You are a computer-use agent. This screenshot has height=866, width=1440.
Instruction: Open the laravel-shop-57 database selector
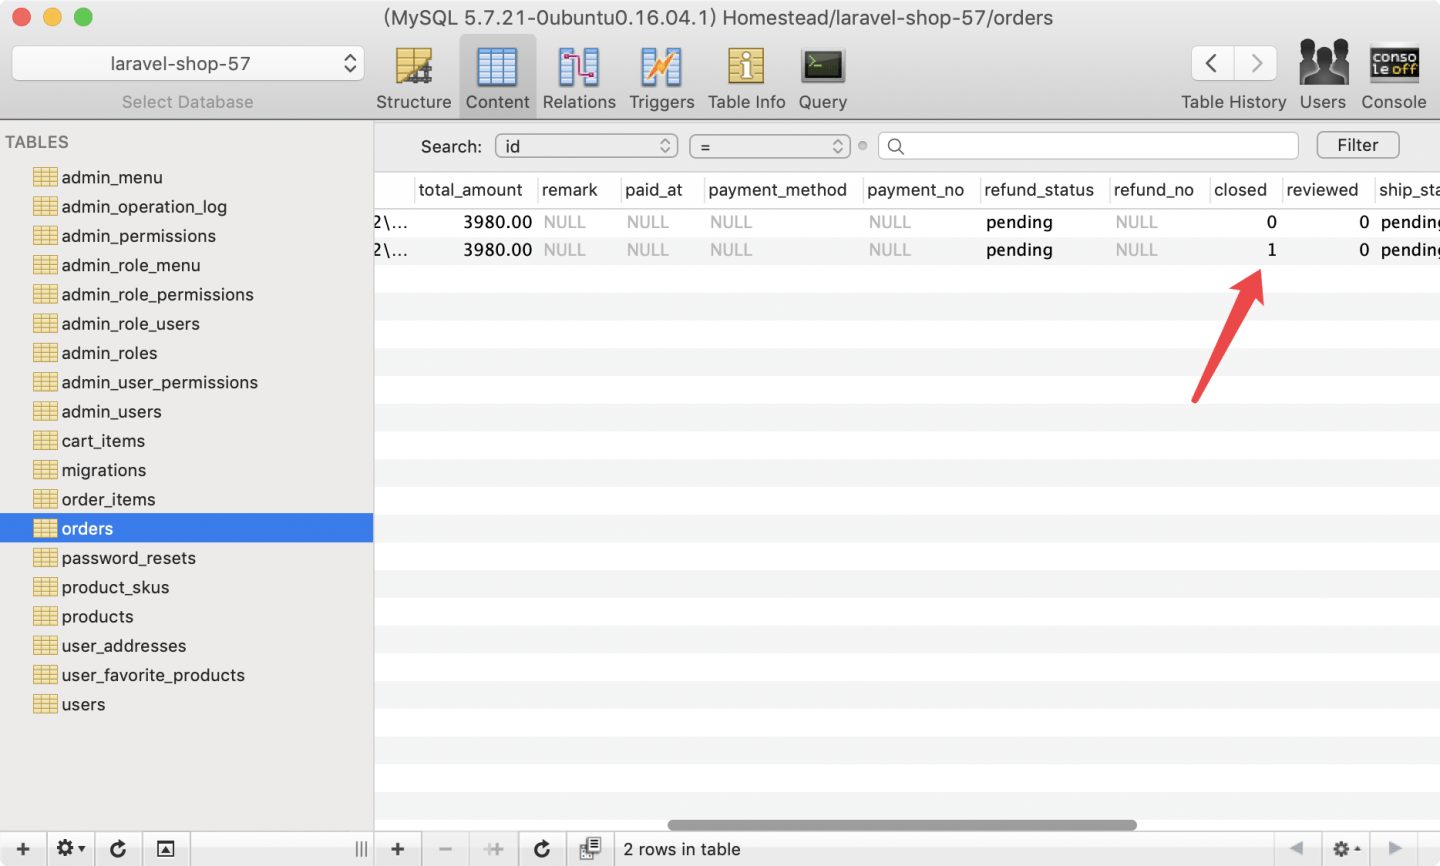(x=188, y=63)
